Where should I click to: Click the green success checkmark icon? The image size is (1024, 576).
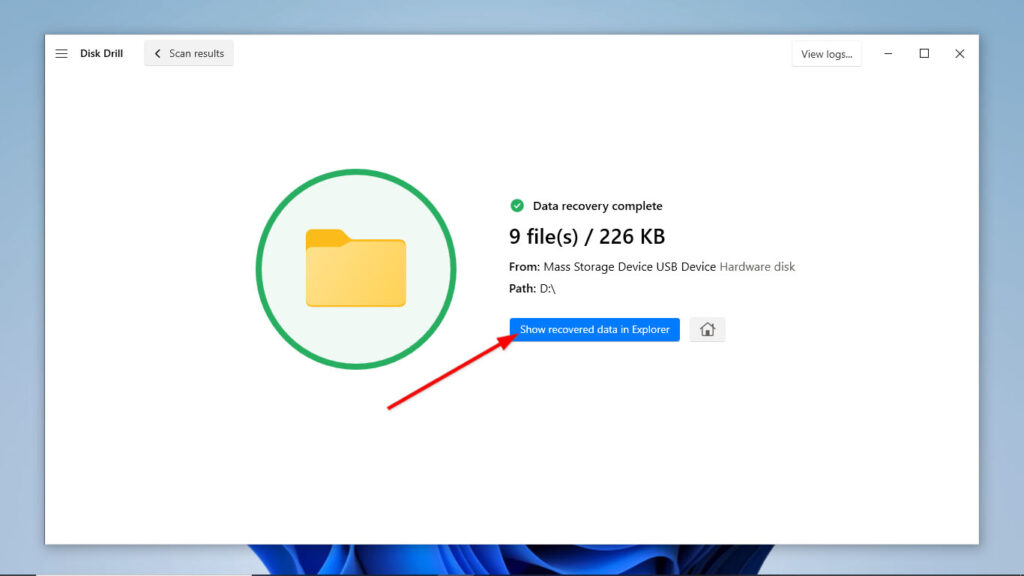[517, 205]
